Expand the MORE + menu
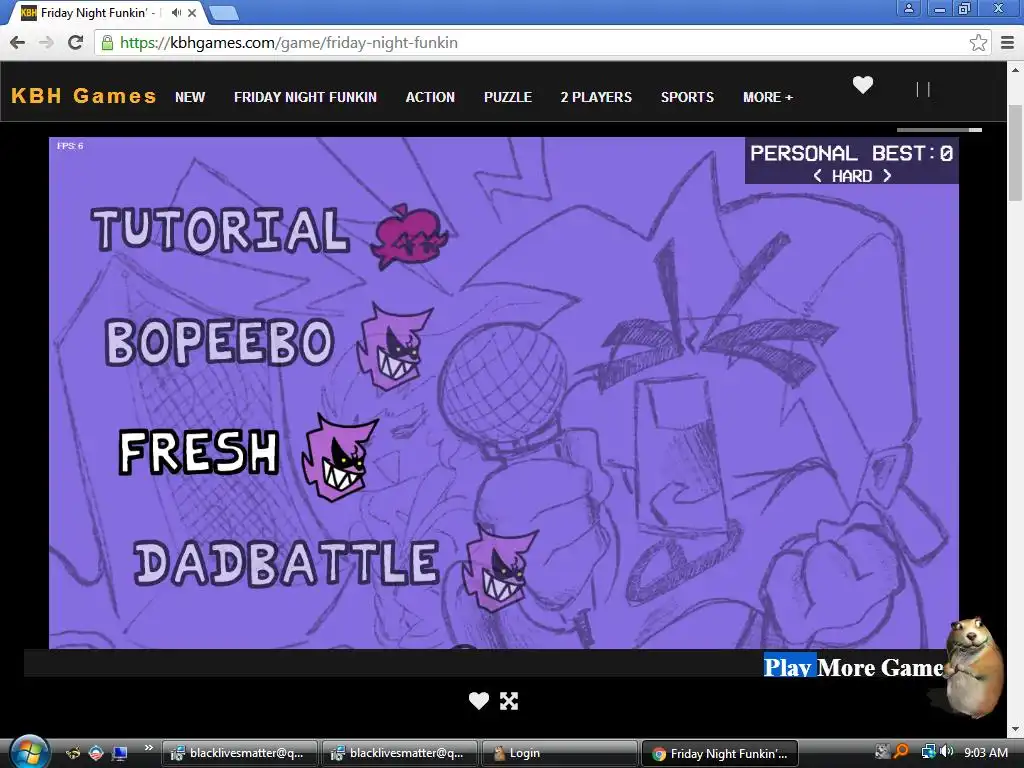The width and height of the screenshot is (1024, 768). (x=768, y=97)
